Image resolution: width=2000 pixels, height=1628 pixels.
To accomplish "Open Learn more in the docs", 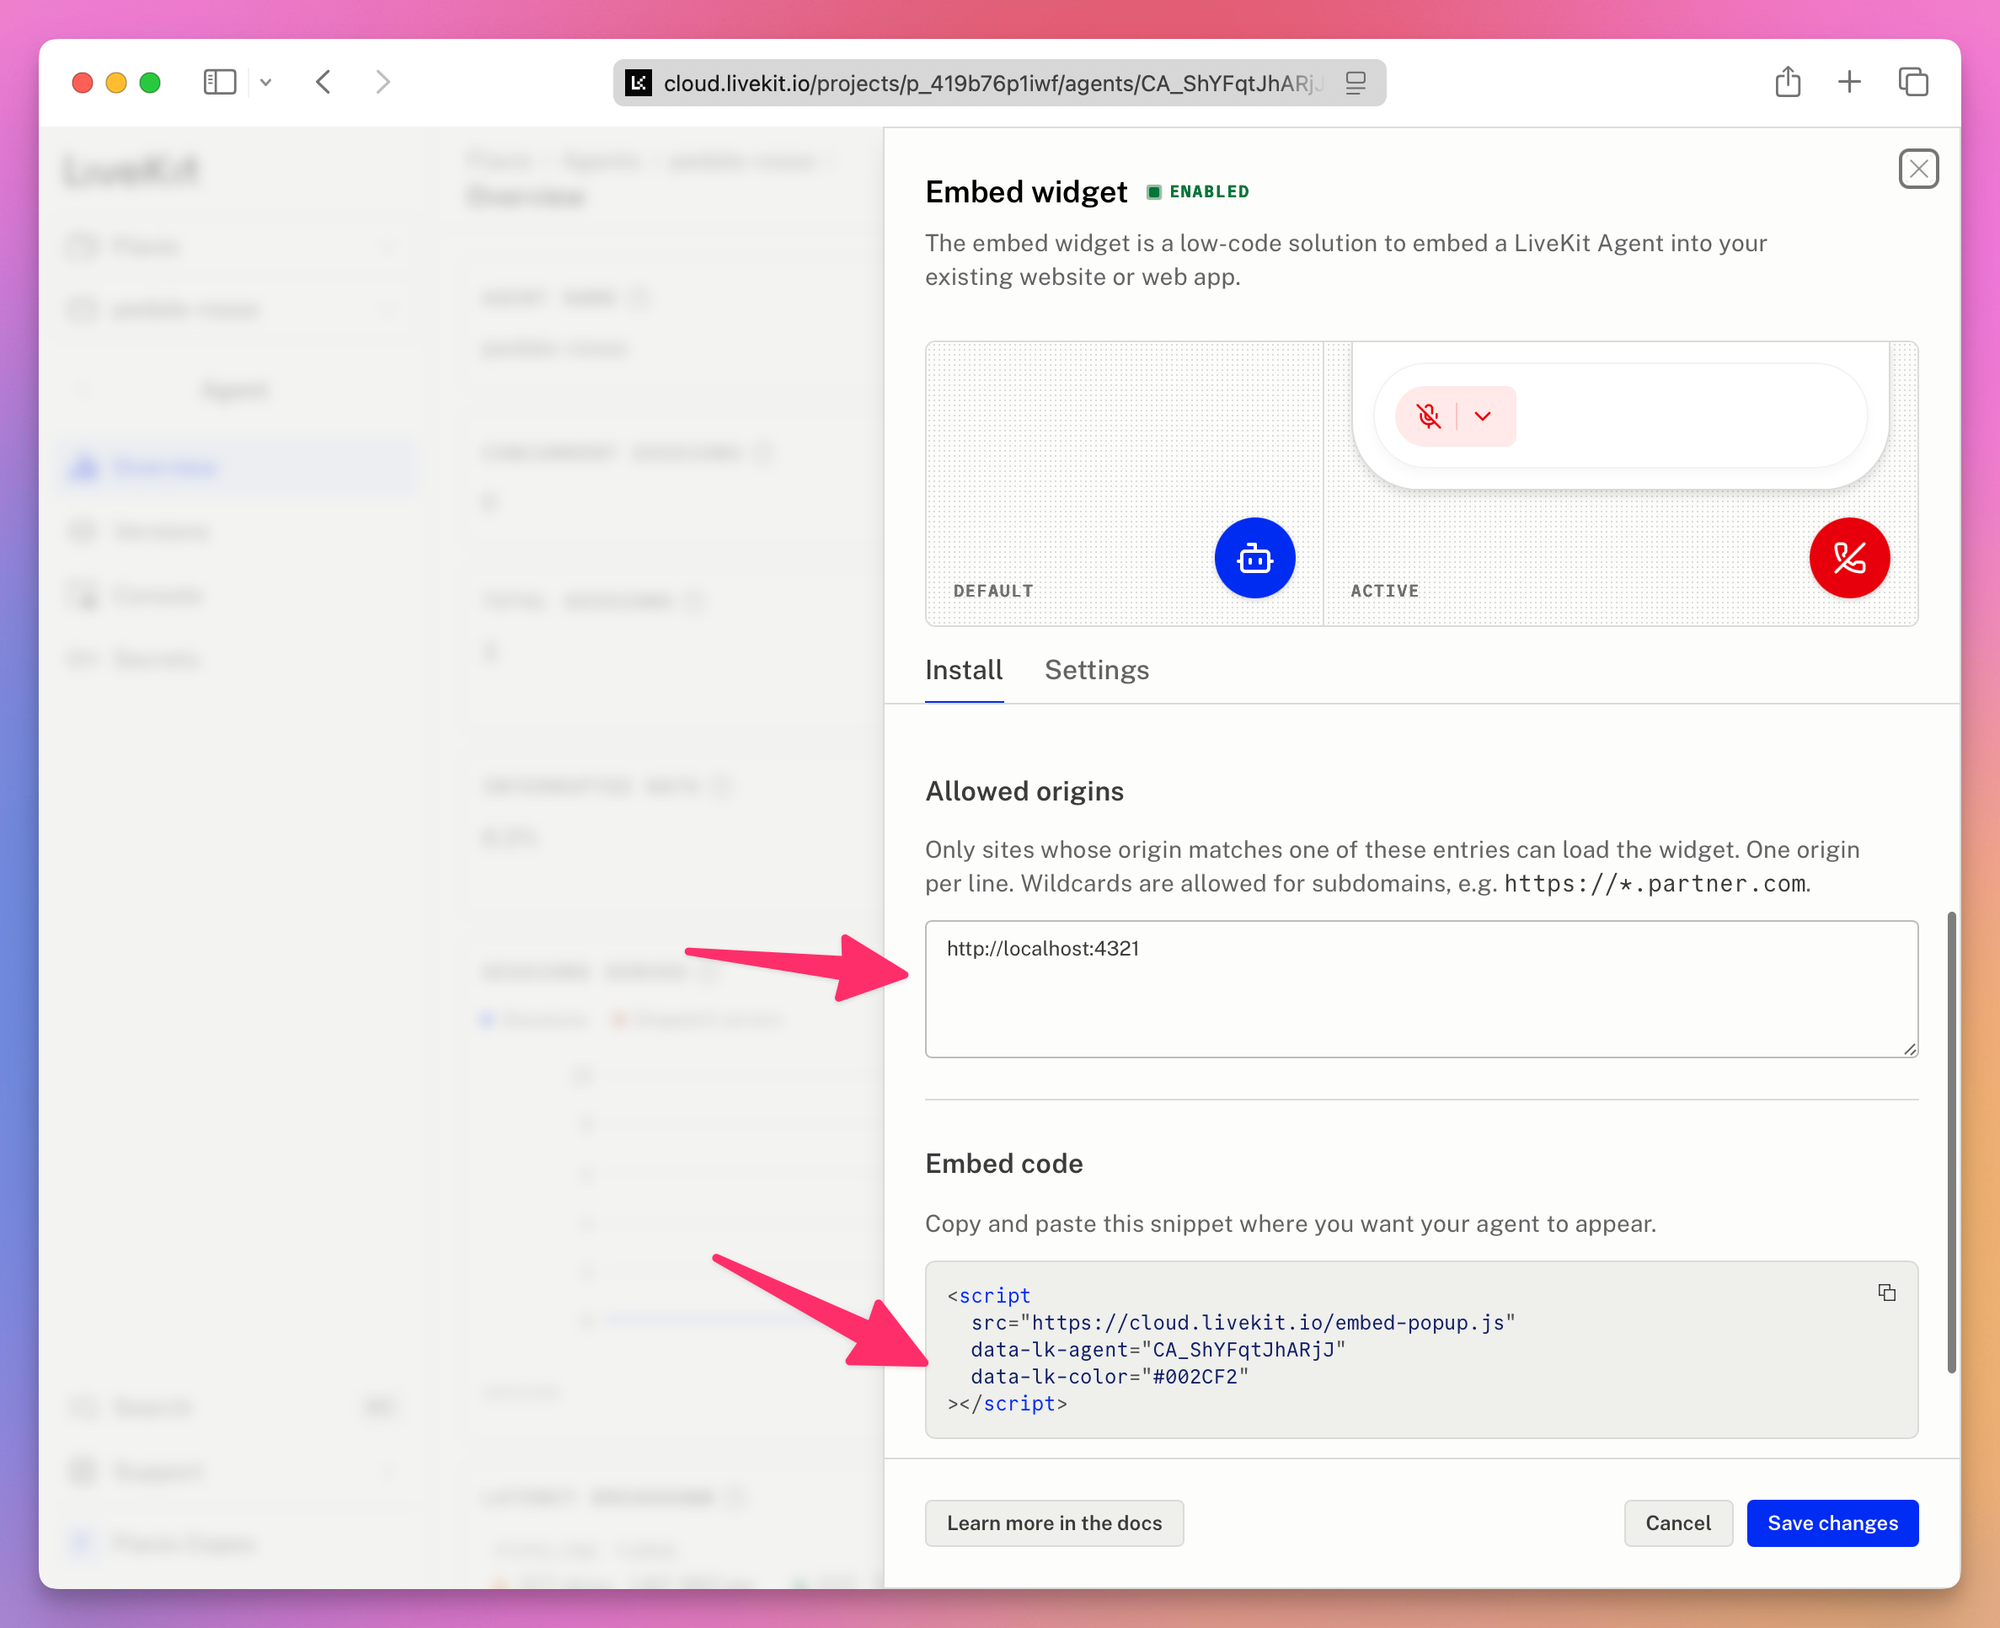I will point(1054,1522).
